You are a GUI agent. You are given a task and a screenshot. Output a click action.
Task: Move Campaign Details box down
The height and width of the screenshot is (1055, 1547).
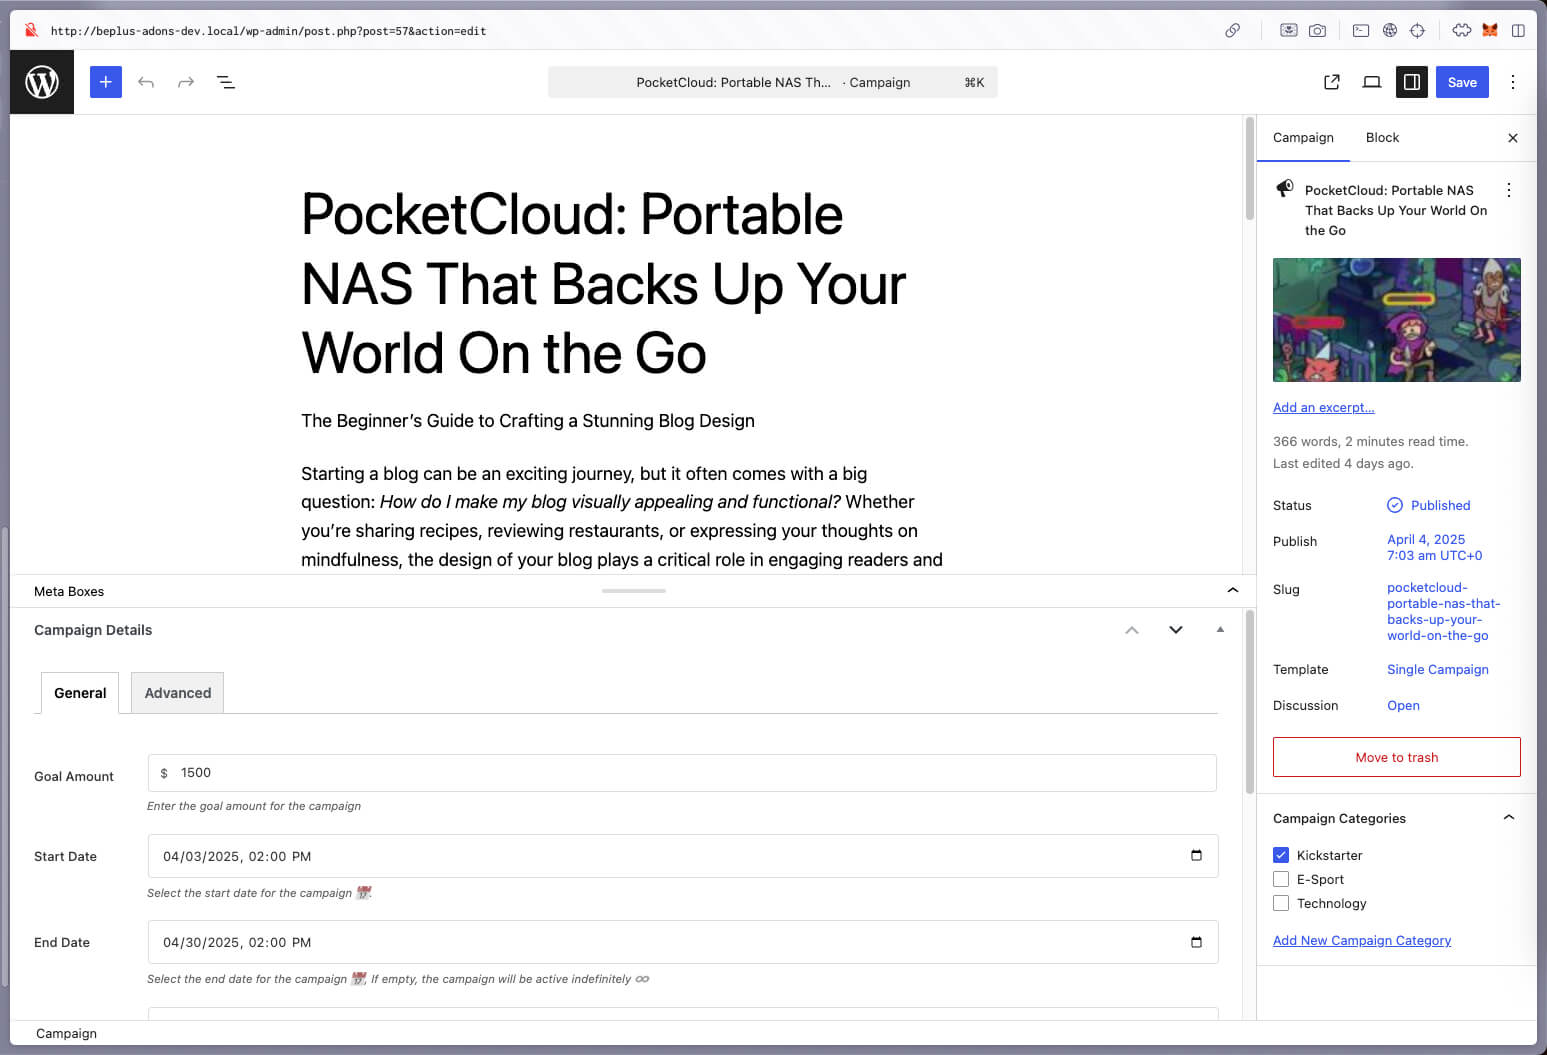click(1176, 630)
